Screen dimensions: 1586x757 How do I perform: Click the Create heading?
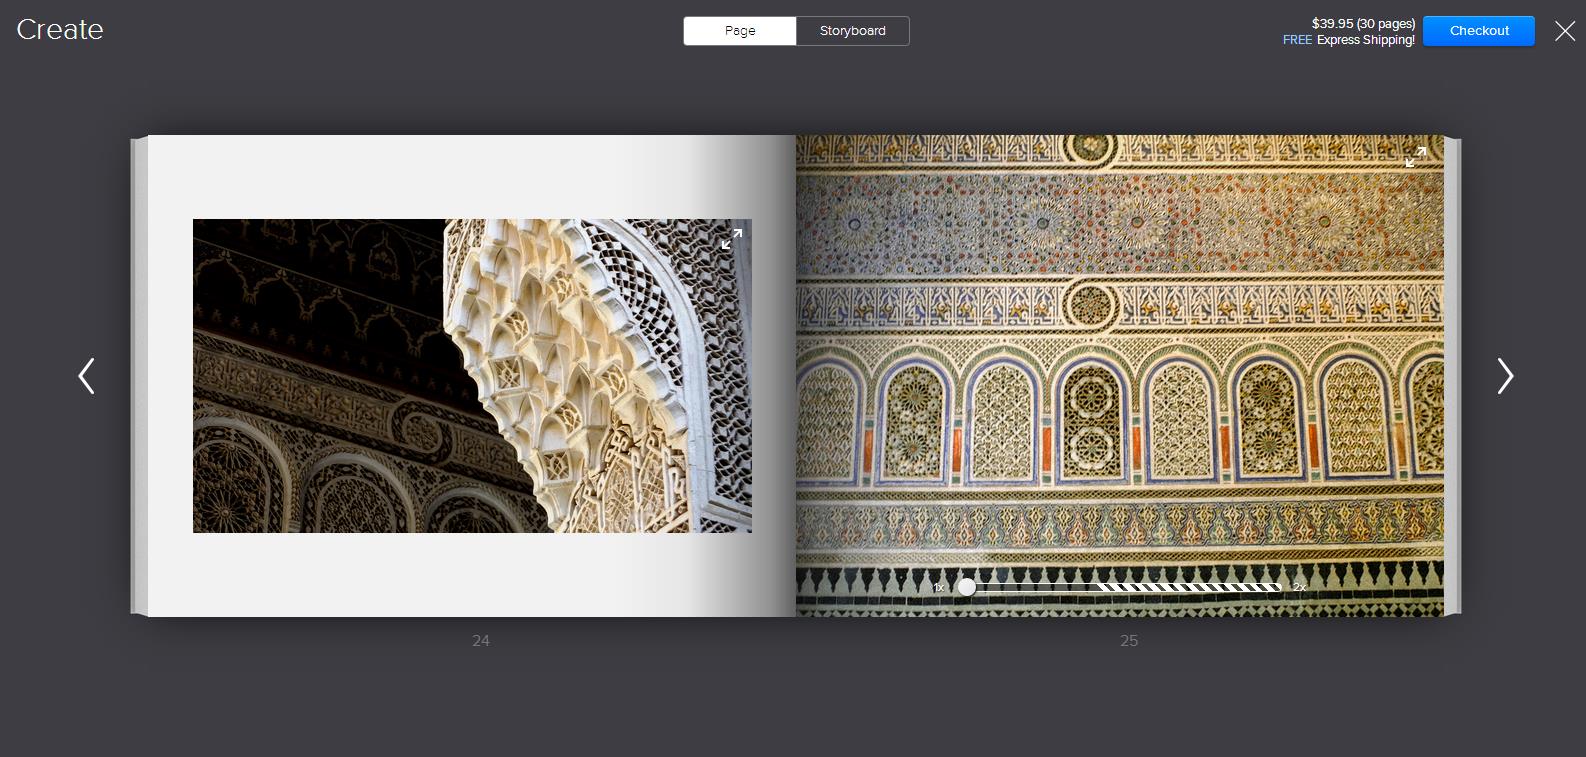click(60, 30)
